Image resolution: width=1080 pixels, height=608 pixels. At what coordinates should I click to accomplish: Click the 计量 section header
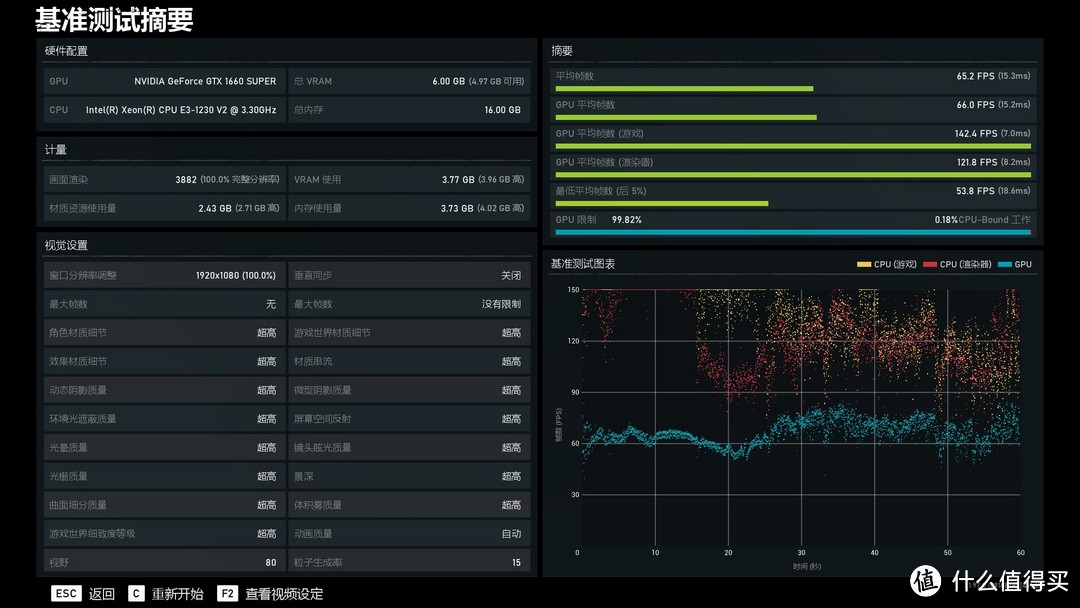pos(56,149)
